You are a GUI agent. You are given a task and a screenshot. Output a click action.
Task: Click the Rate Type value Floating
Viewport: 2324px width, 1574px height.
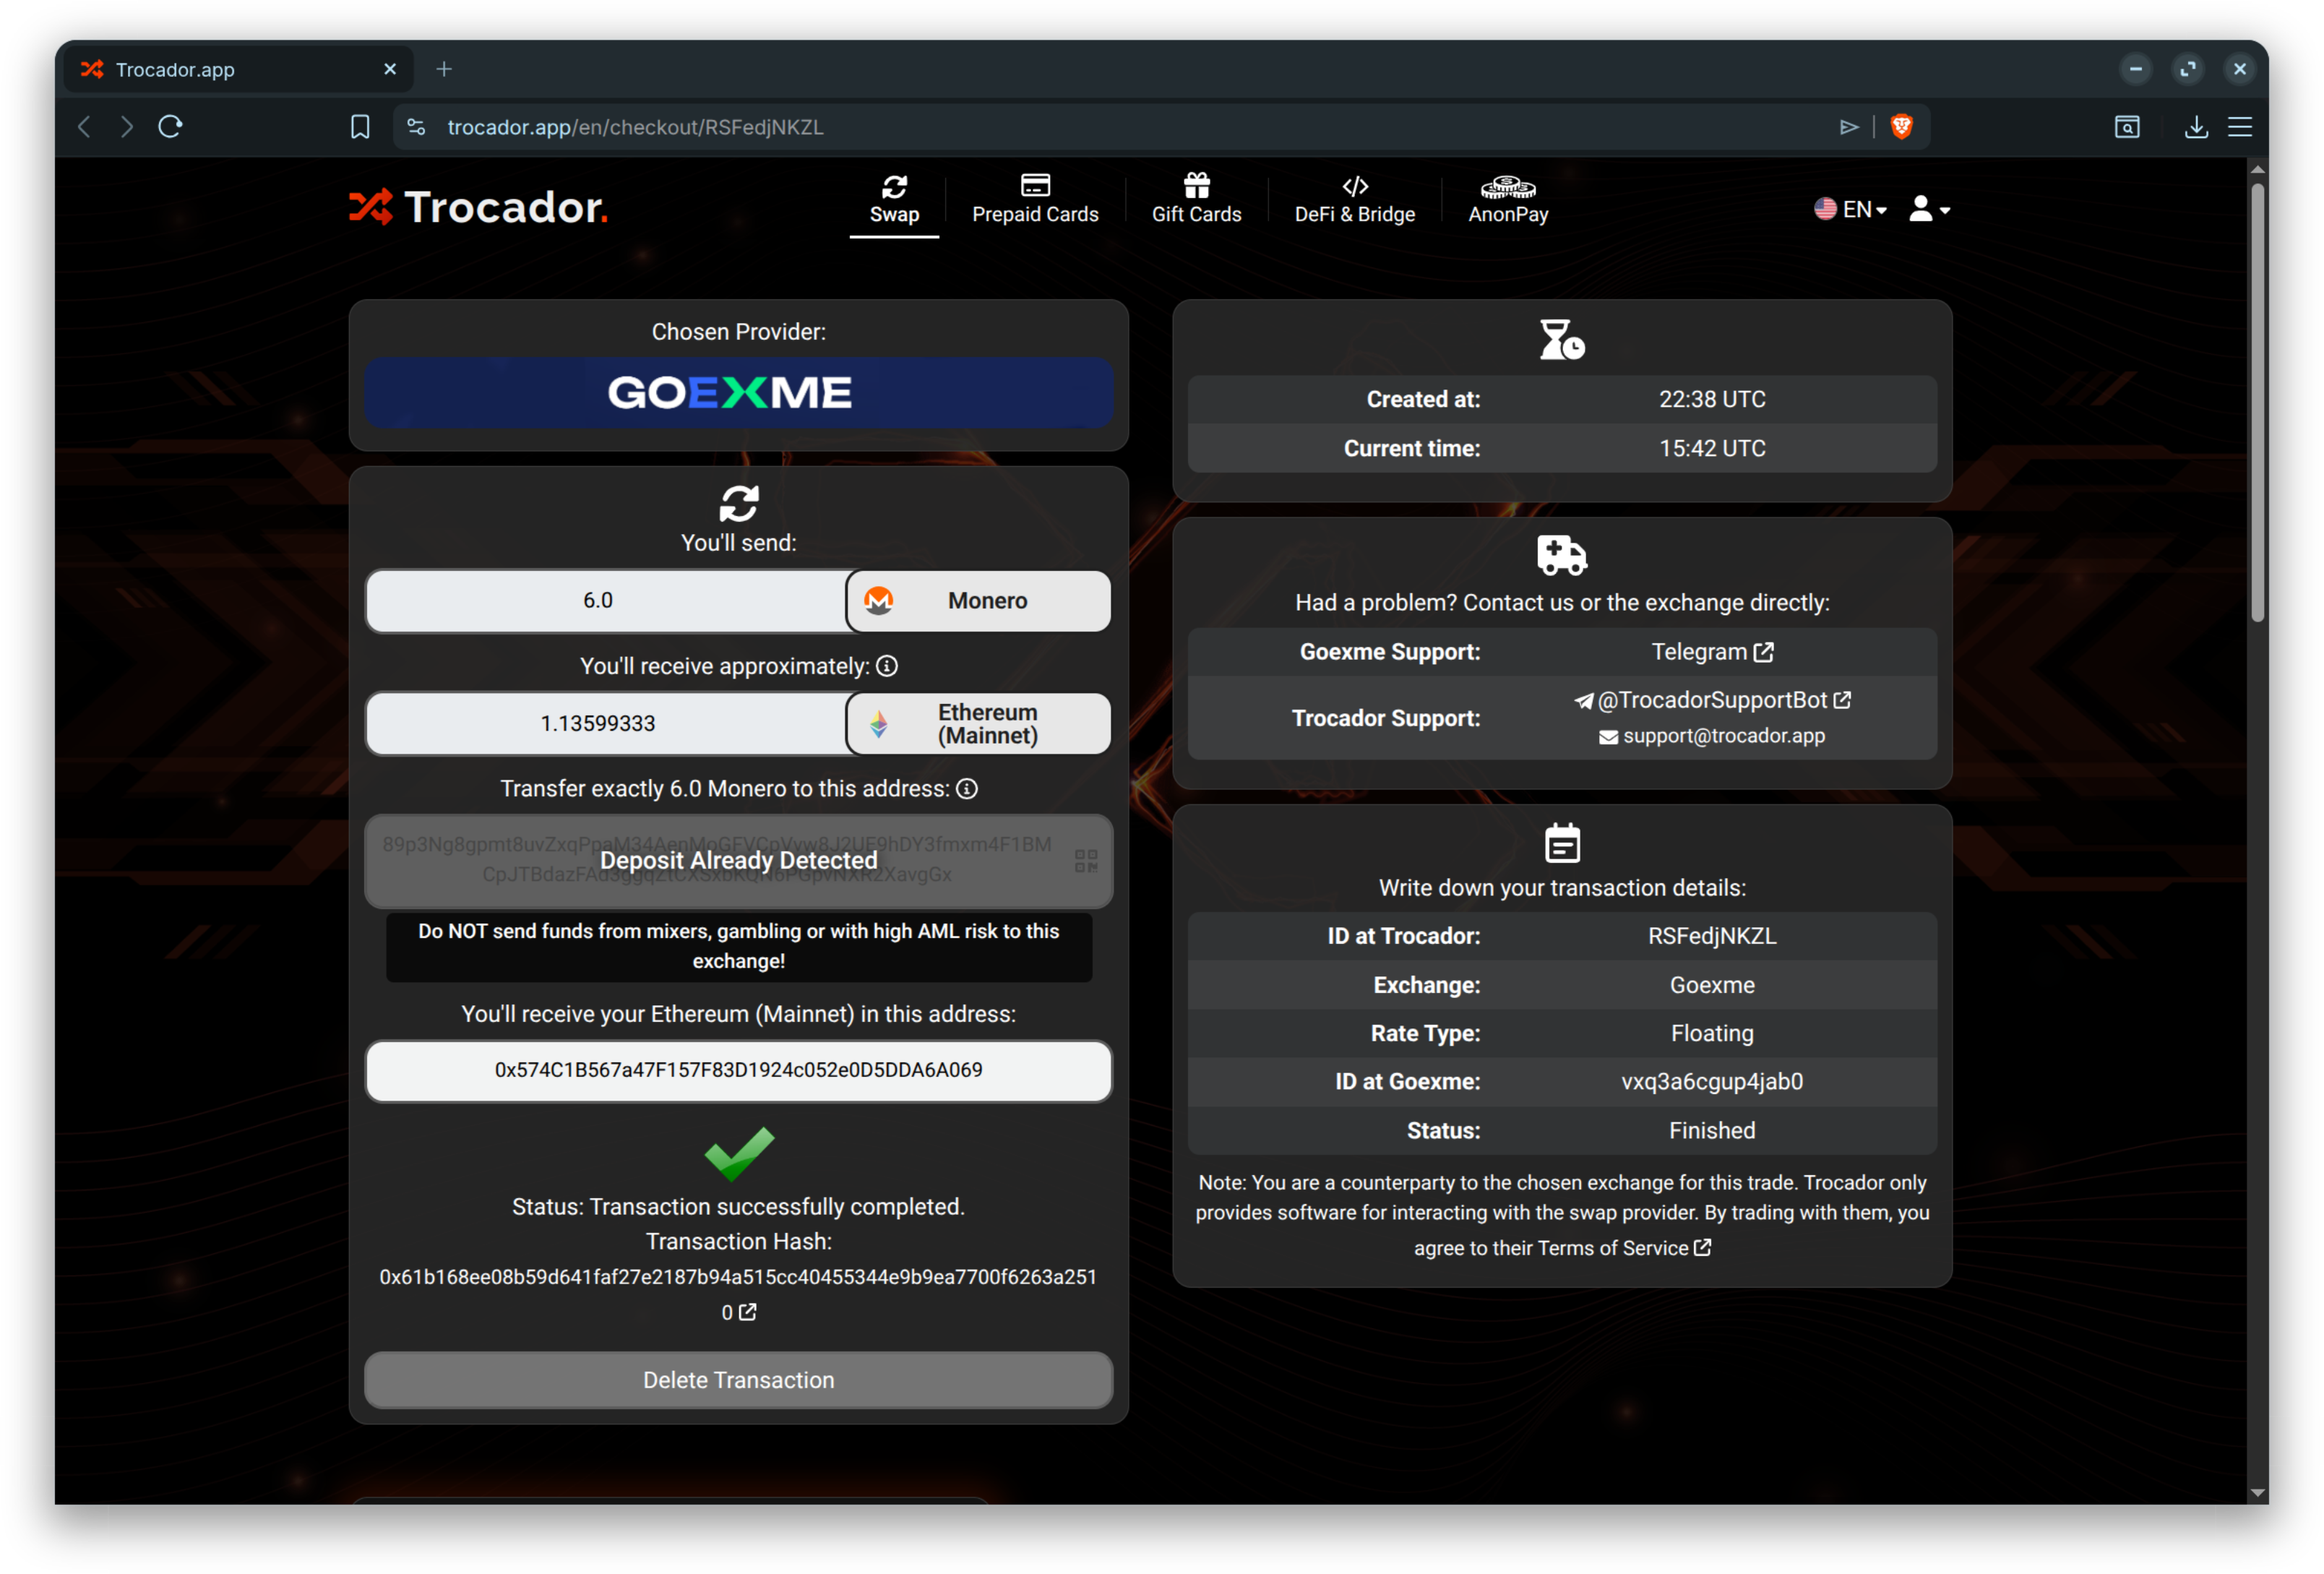(1712, 1033)
